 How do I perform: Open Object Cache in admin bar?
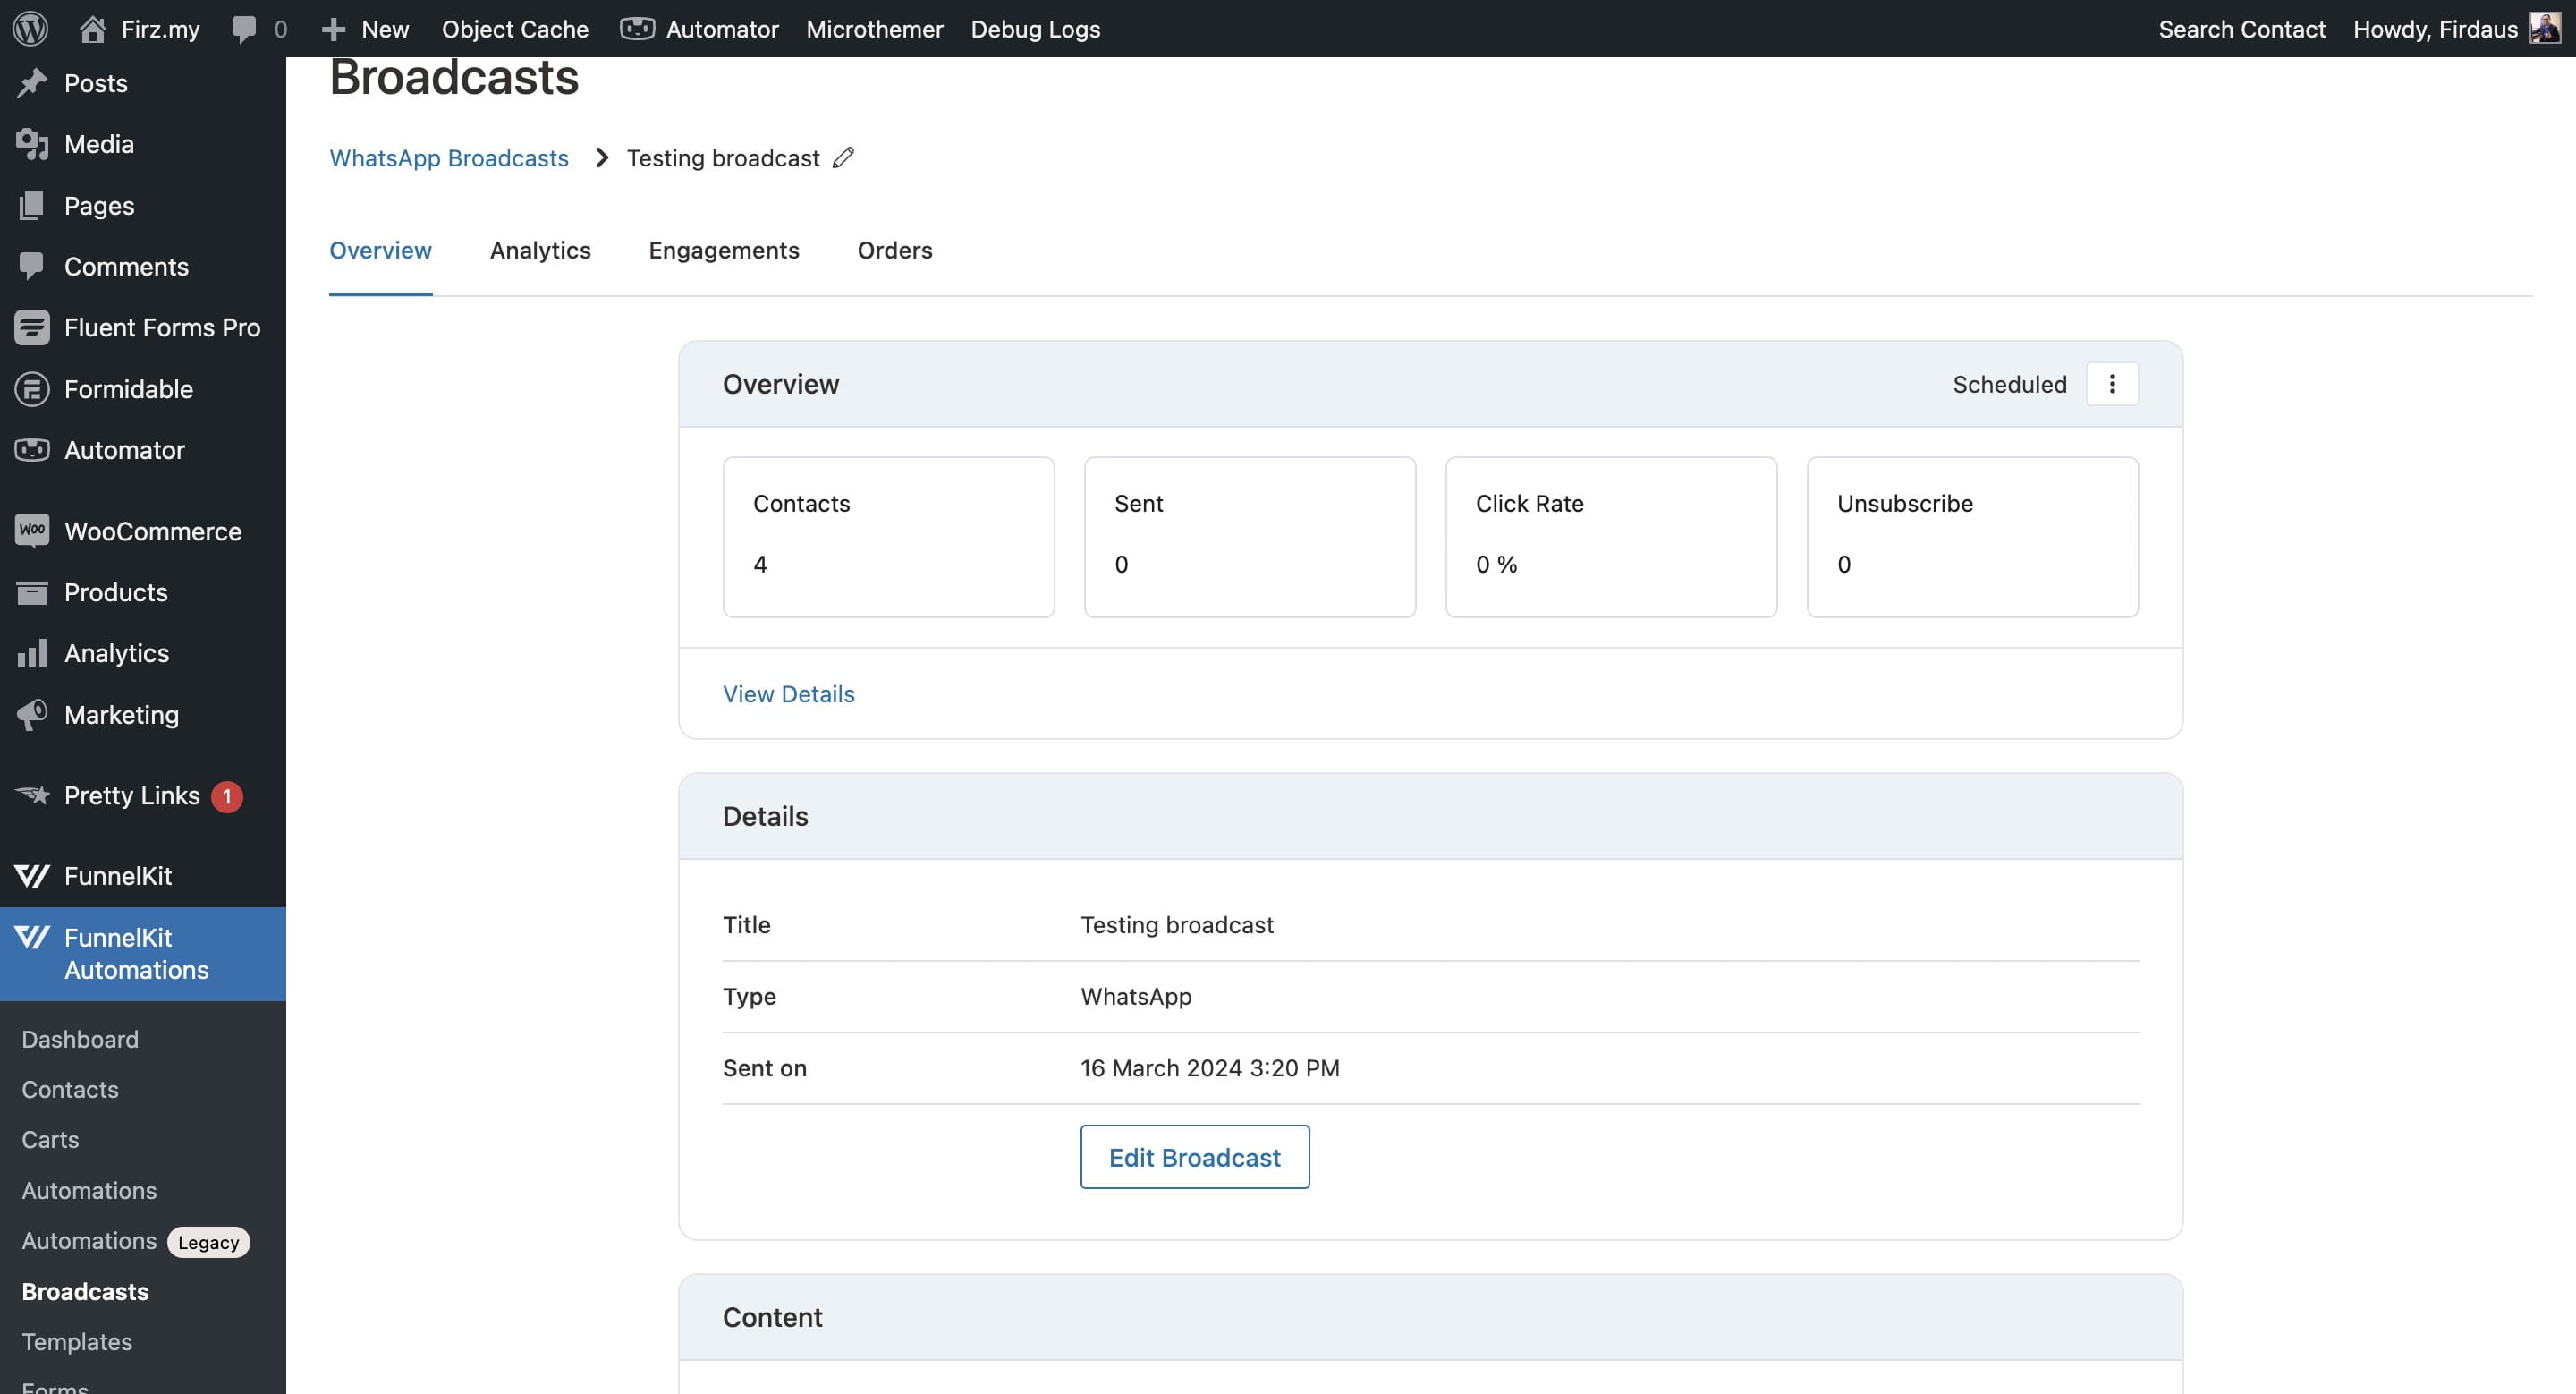pos(515,29)
